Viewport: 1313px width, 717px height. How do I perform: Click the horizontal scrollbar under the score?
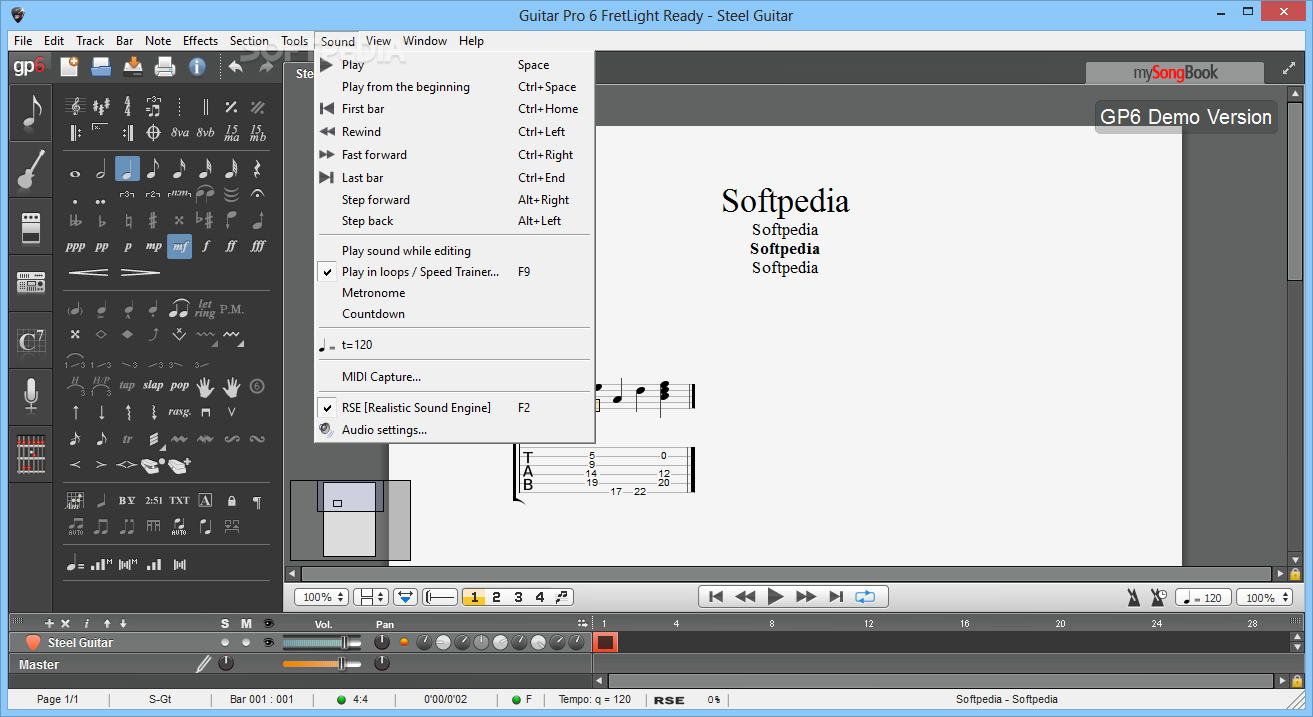pyautogui.click(x=786, y=574)
